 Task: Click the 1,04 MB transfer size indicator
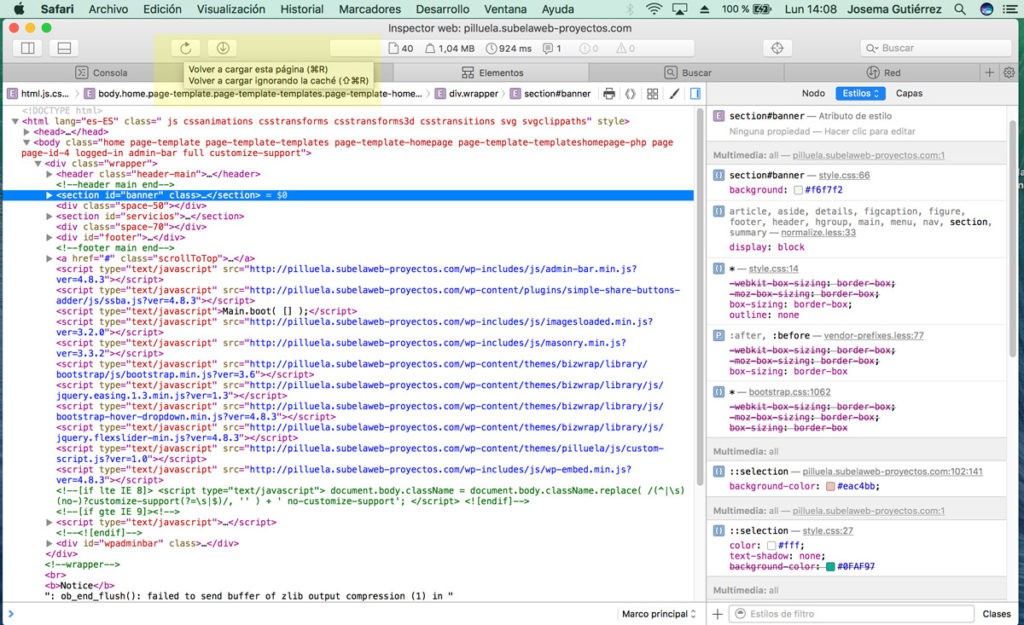click(449, 48)
